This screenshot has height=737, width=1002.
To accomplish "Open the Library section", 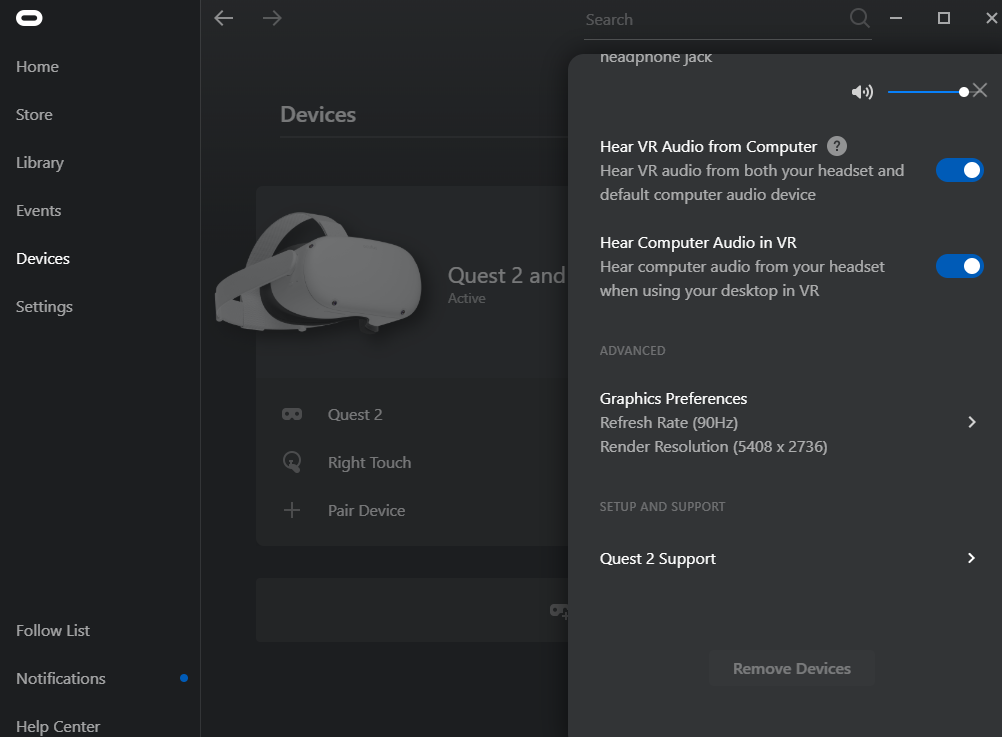I will (x=40, y=162).
